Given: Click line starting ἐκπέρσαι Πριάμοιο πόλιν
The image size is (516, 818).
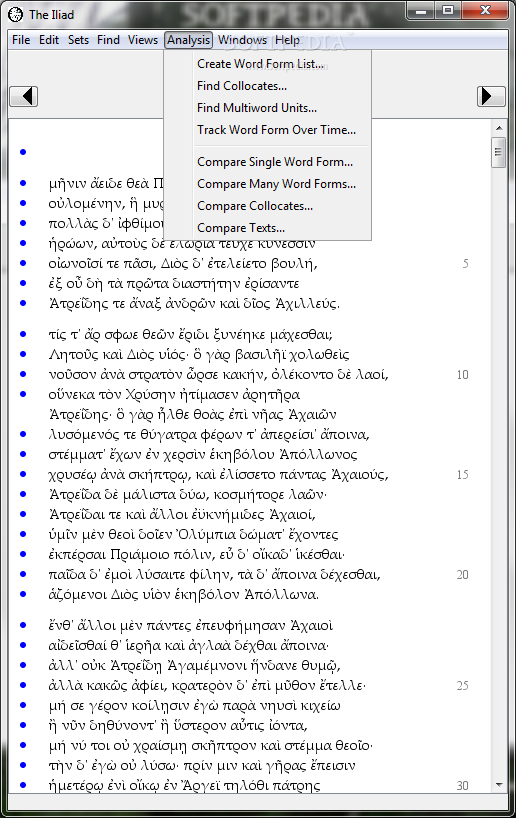Looking at the screenshot, I should [197, 554].
